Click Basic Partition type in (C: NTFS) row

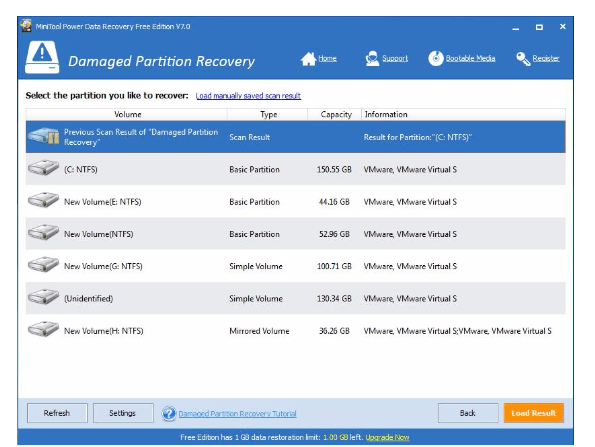254,170
